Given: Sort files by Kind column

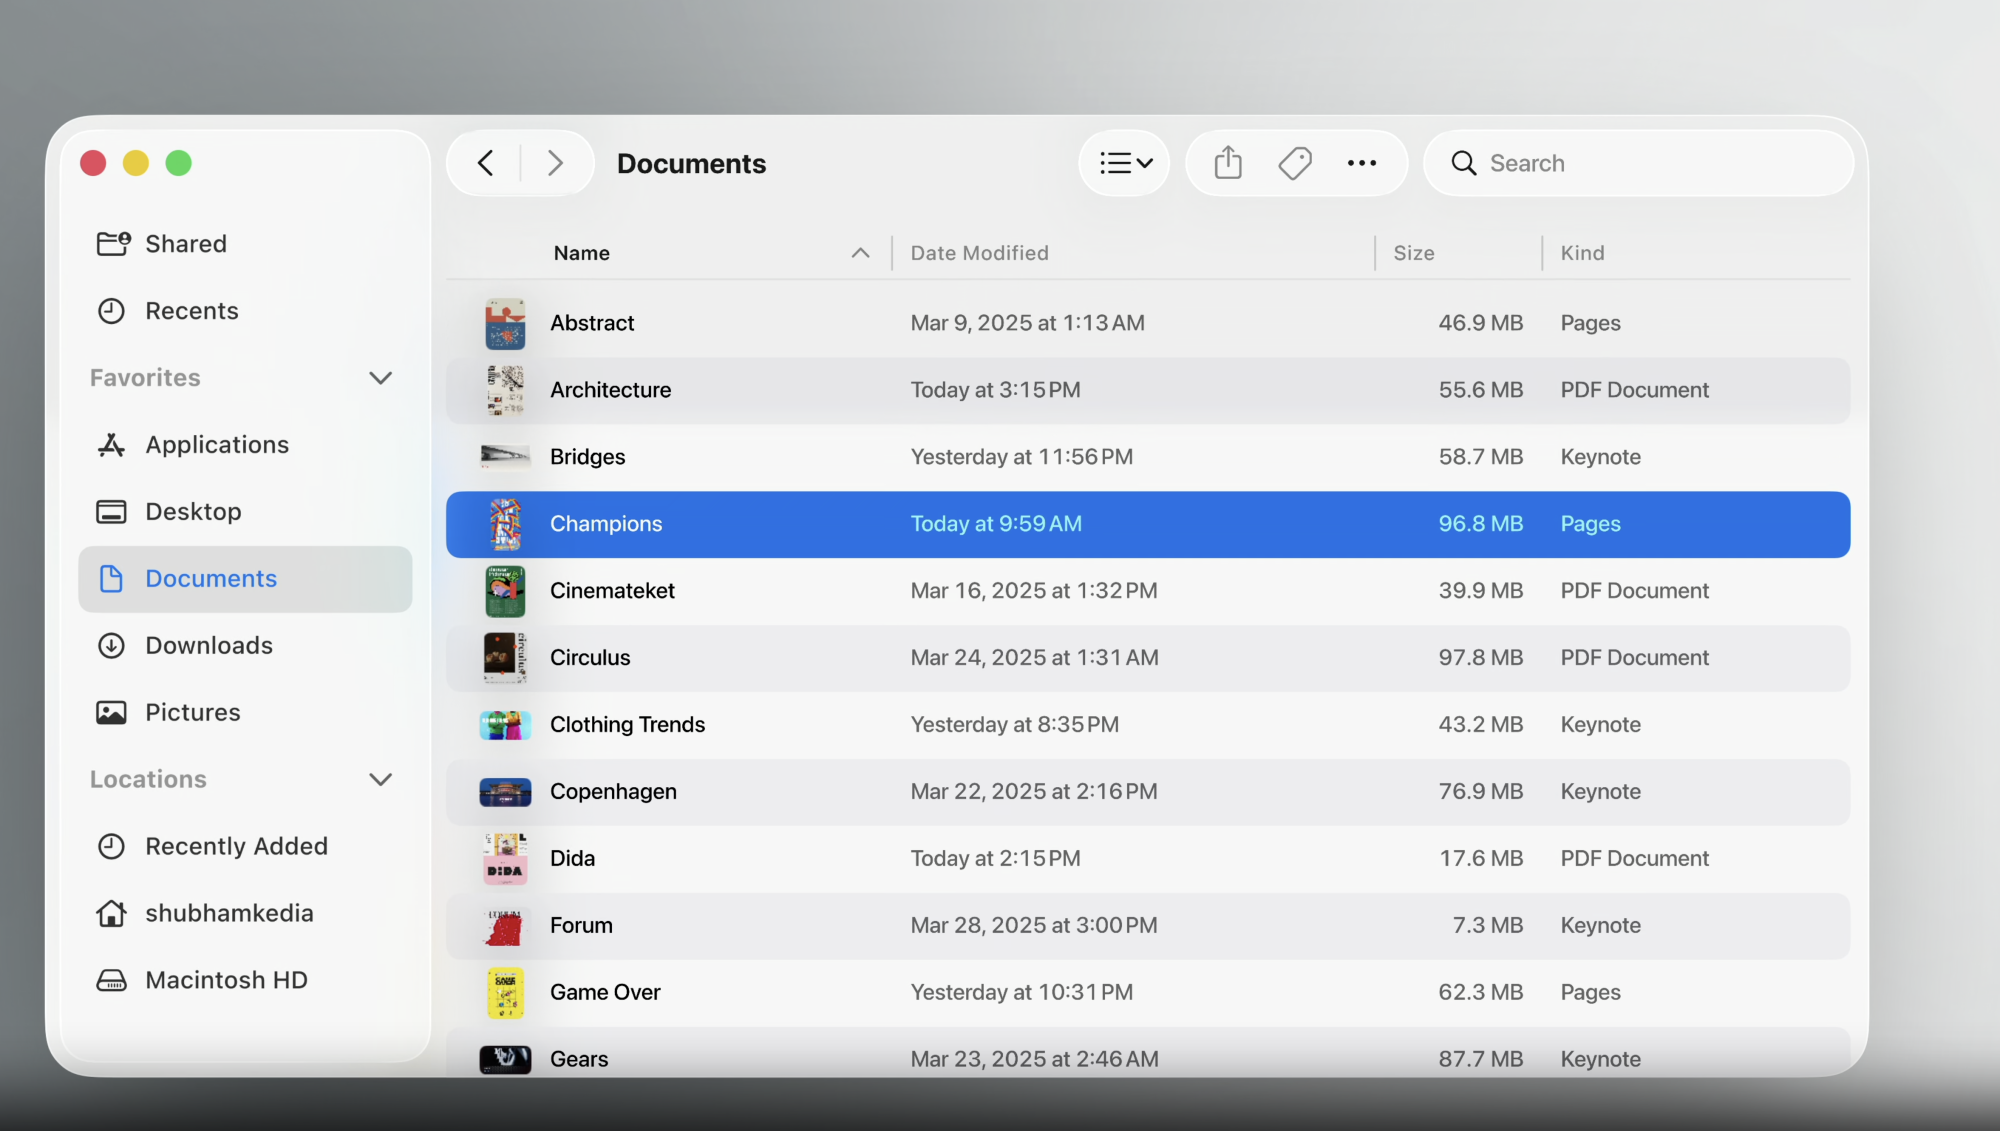Looking at the screenshot, I should [x=1582, y=253].
